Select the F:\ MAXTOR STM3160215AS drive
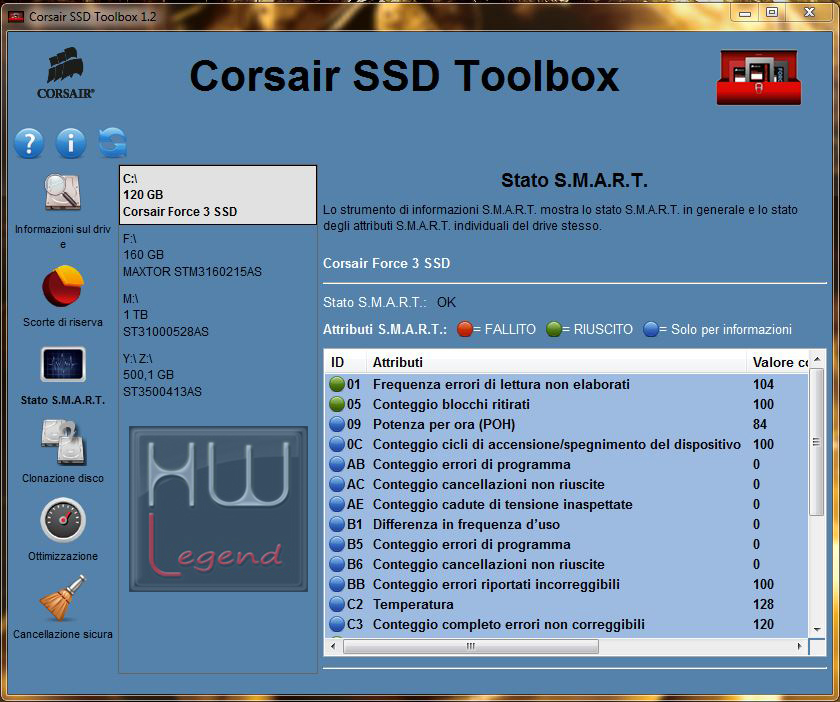The width and height of the screenshot is (840, 702). (218, 255)
